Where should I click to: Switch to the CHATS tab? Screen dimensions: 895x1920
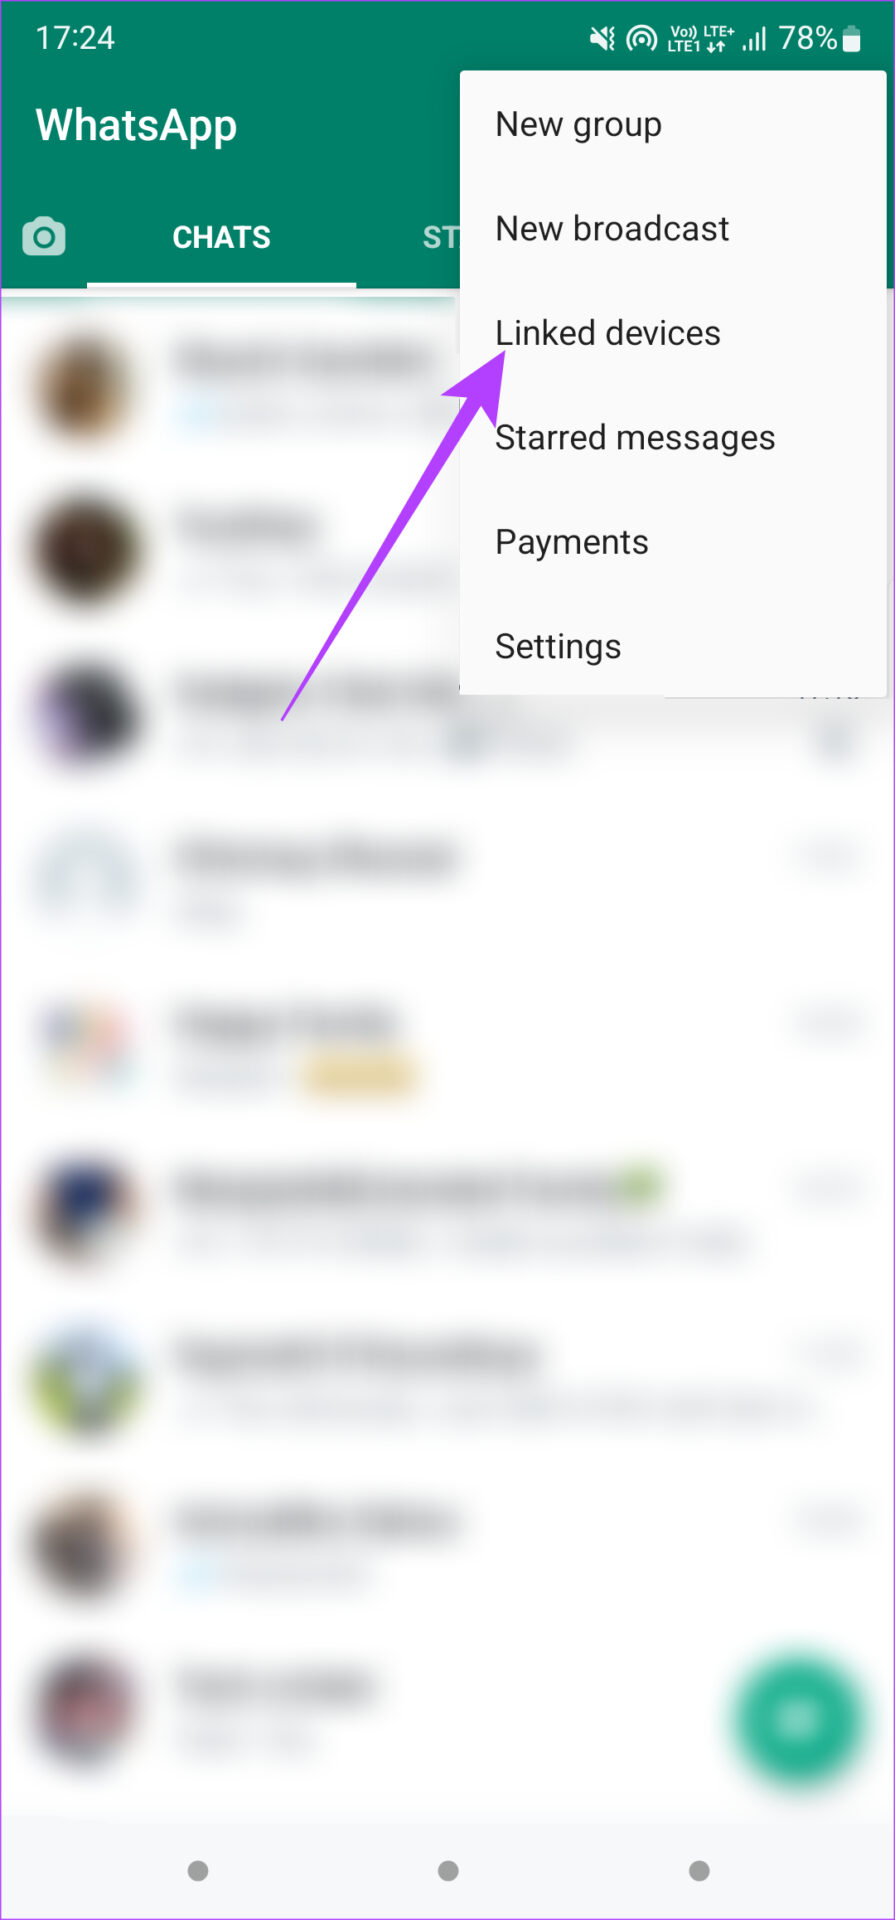(x=221, y=237)
